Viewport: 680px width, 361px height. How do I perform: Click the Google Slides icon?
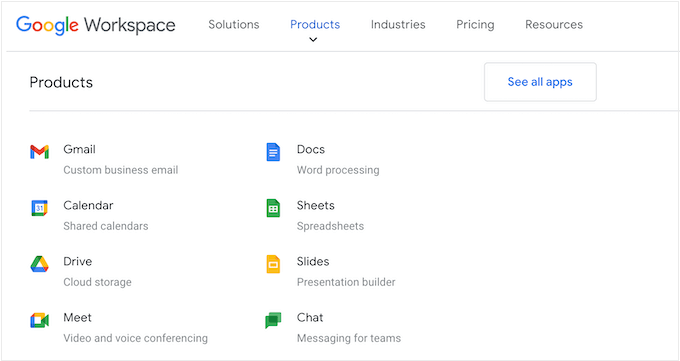click(273, 264)
